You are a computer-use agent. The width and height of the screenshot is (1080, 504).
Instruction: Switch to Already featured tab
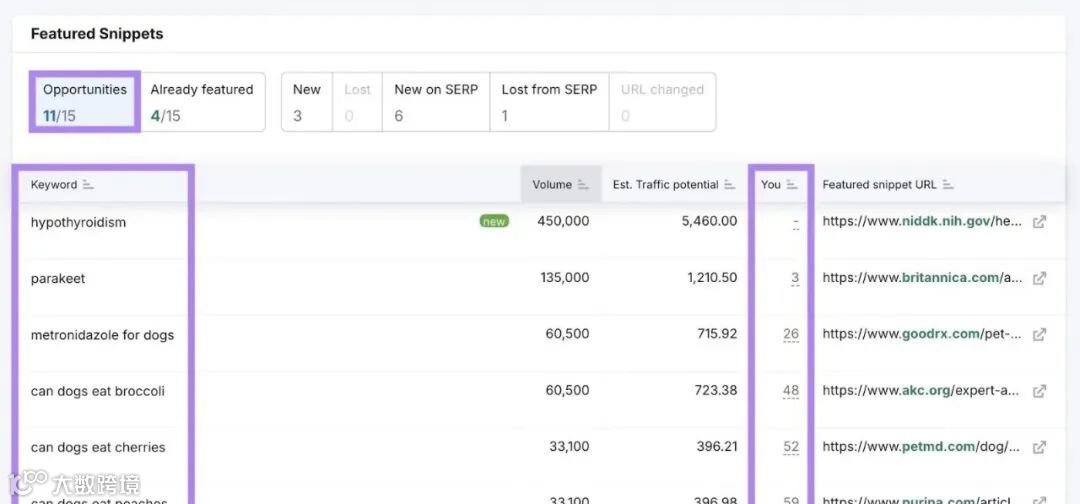[202, 102]
